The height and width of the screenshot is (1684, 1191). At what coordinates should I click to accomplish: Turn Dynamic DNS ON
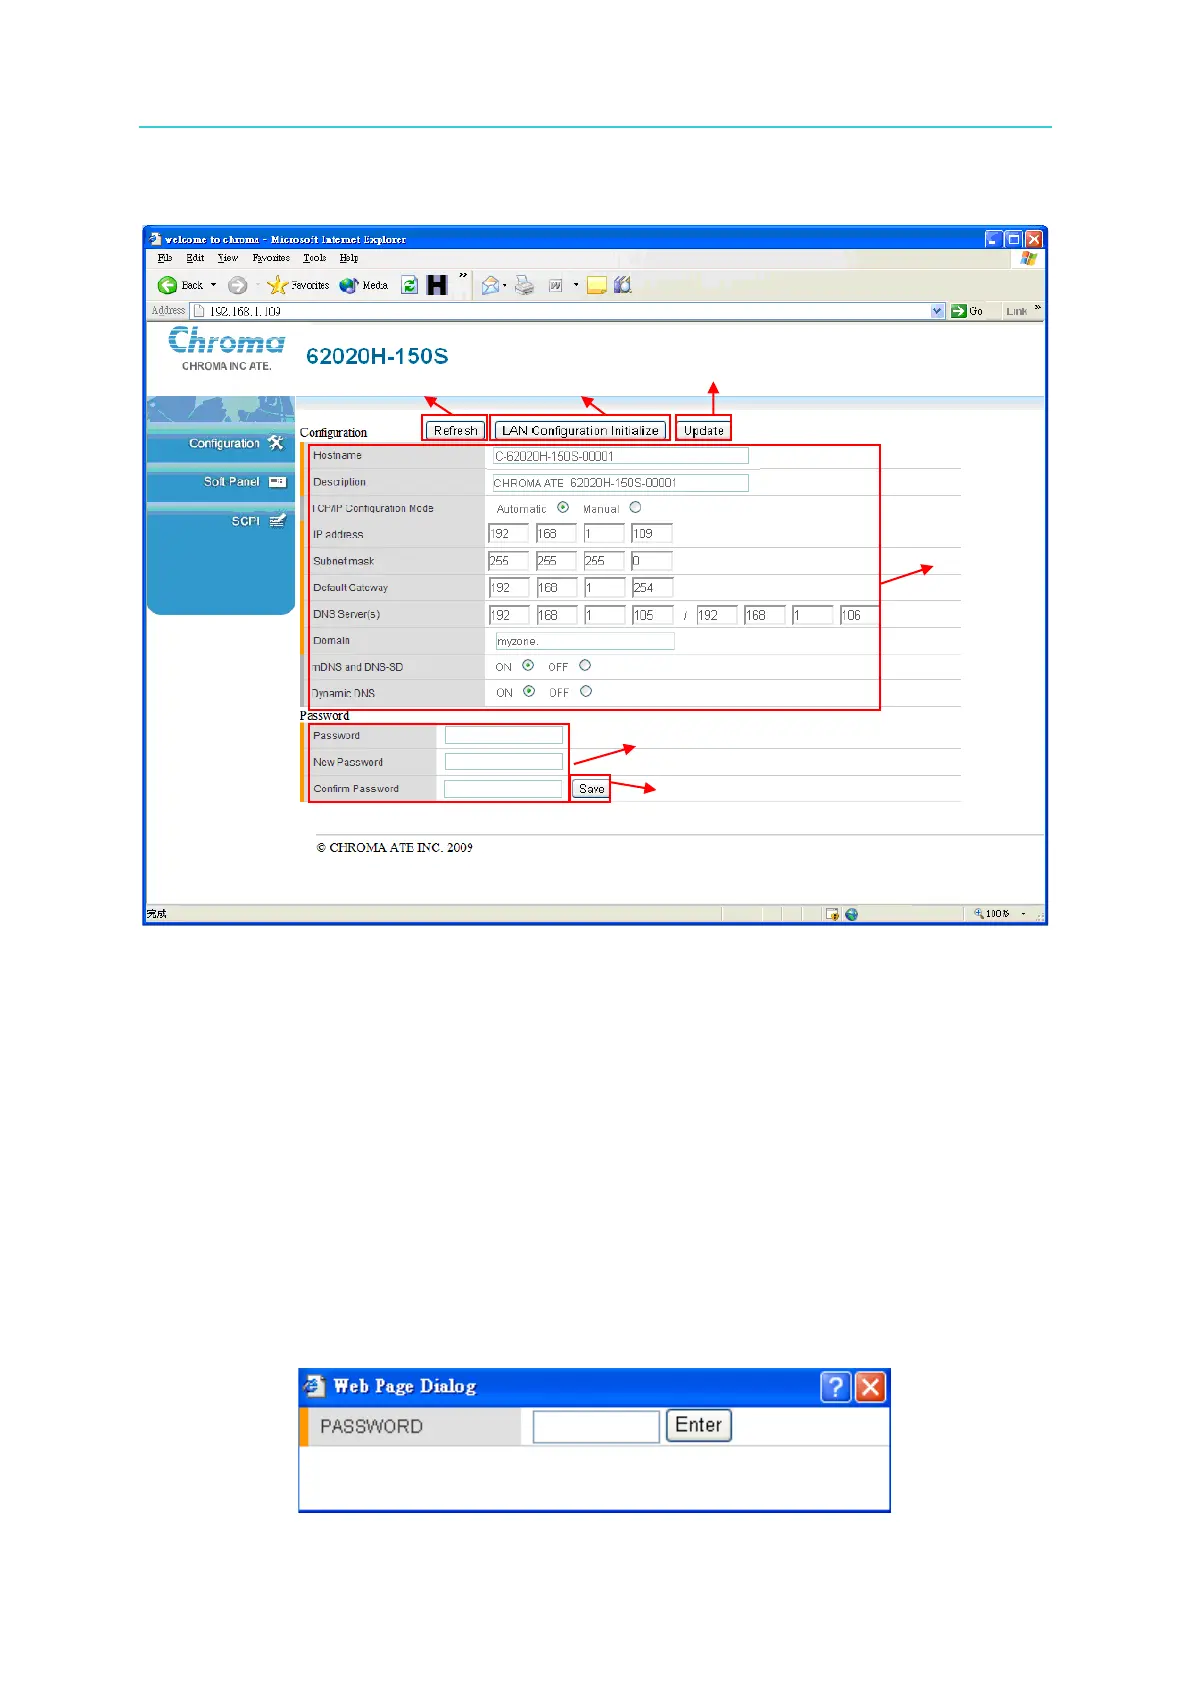click(x=529, y=692)
